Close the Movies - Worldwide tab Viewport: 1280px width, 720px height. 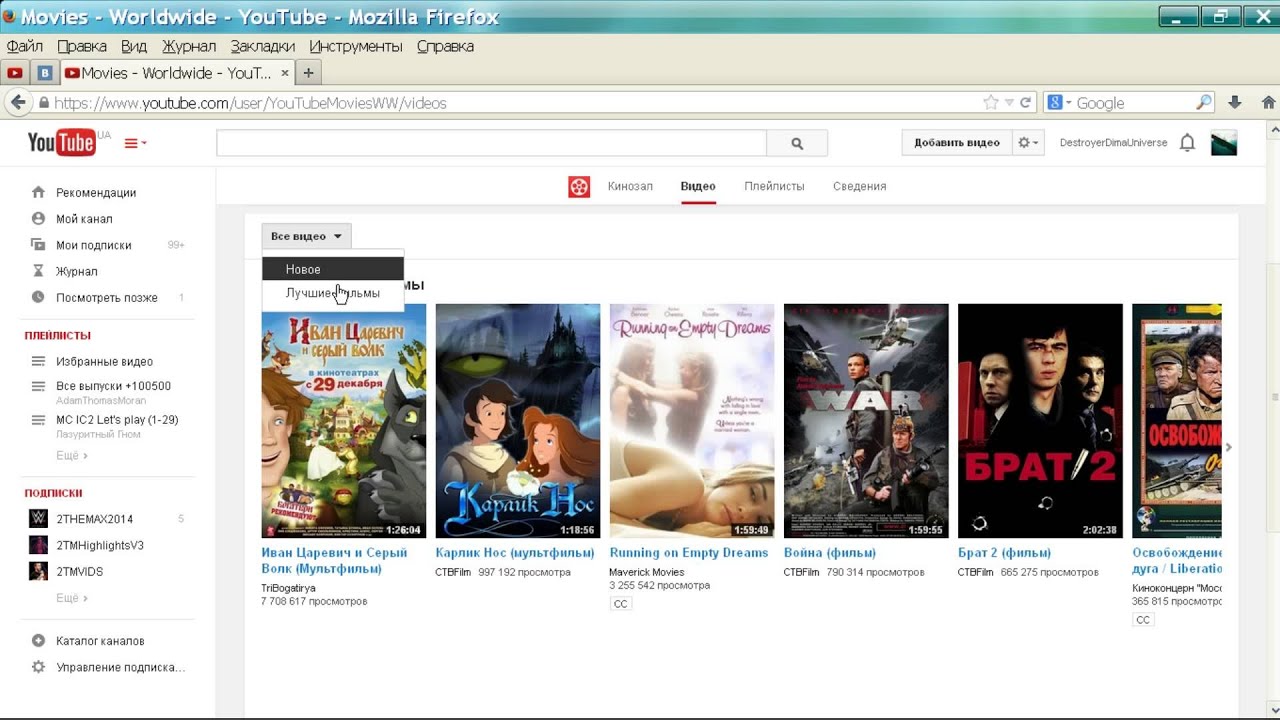click(285, 73)
